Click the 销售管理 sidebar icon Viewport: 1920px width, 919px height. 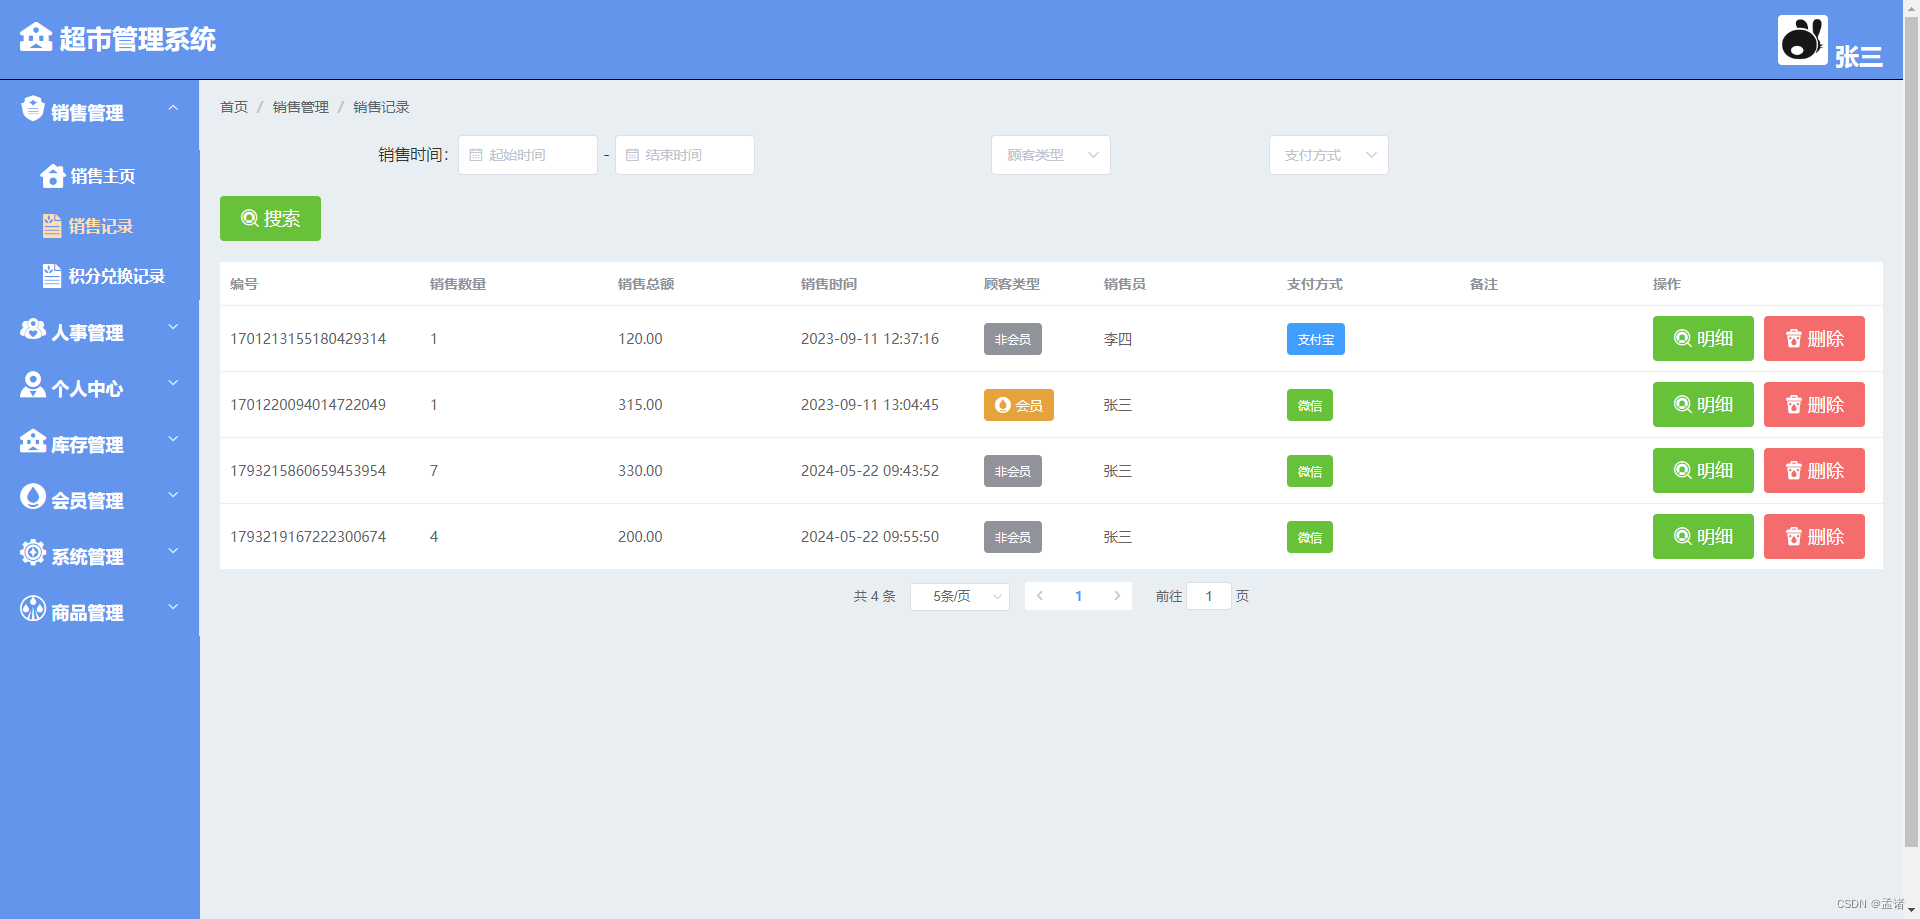tap(33, 108)
